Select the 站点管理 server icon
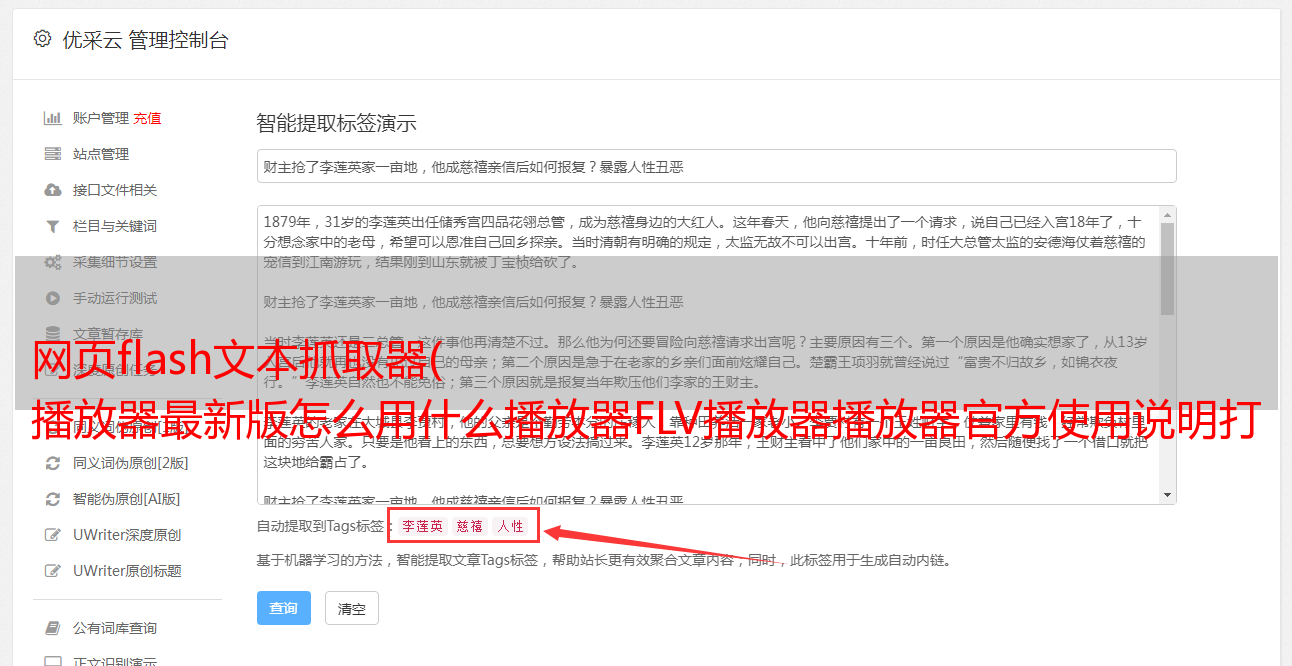The width and height of the screenshot is (1292, 666). point(53,154)
